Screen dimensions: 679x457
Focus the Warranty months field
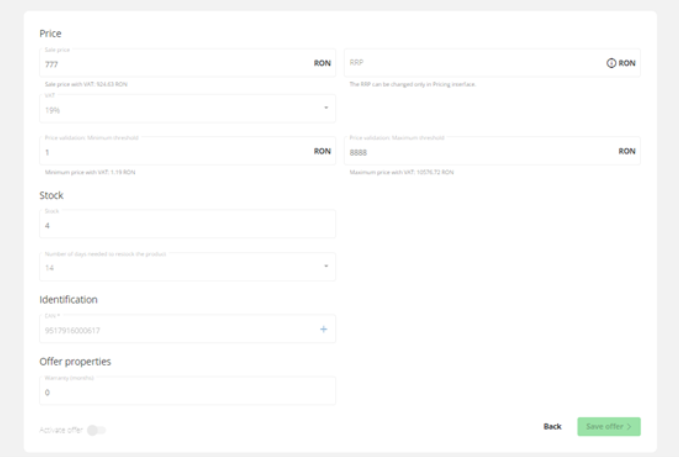coord(186,392)
